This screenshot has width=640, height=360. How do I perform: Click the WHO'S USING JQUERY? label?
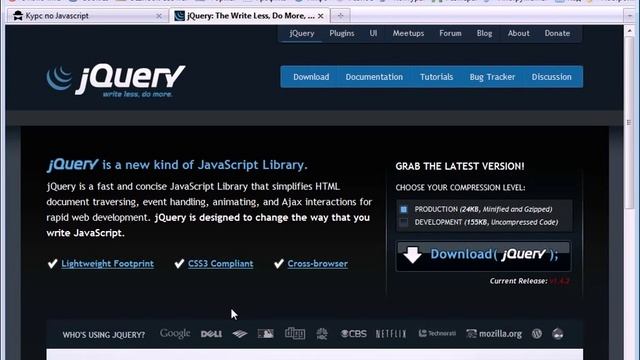(x=104, y=335)
